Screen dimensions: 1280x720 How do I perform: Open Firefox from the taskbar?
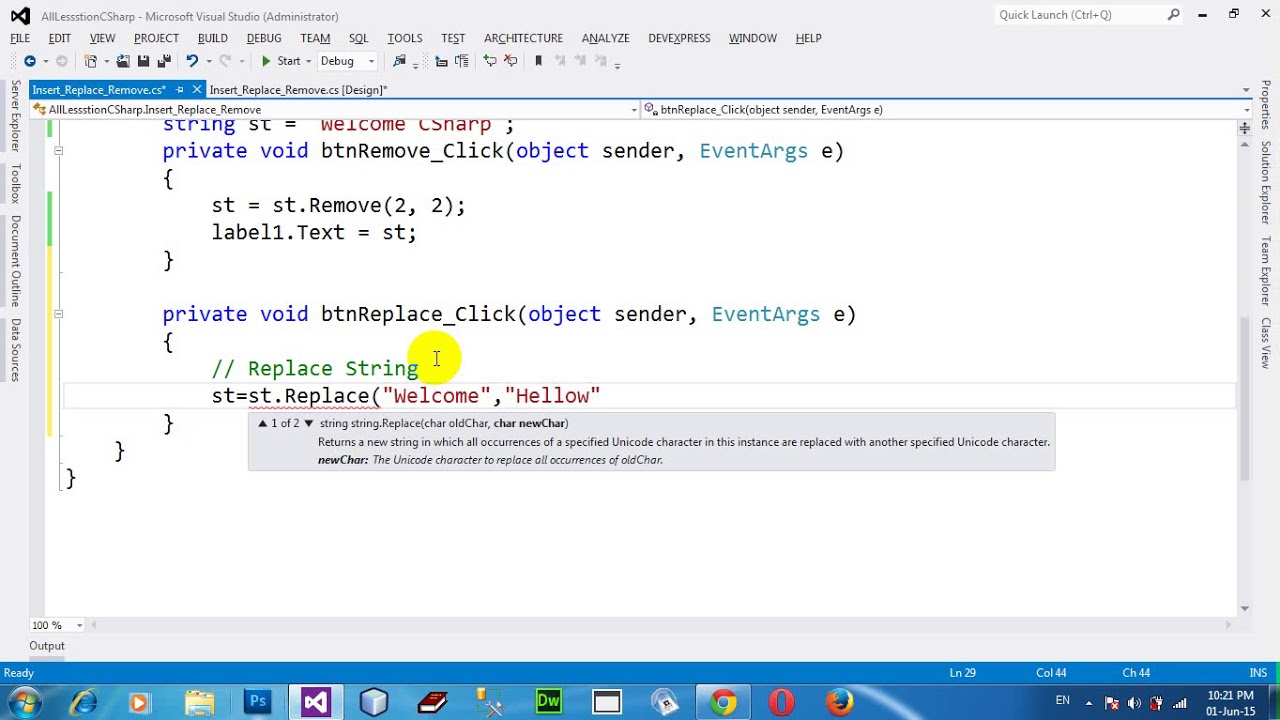coord(839,702)
